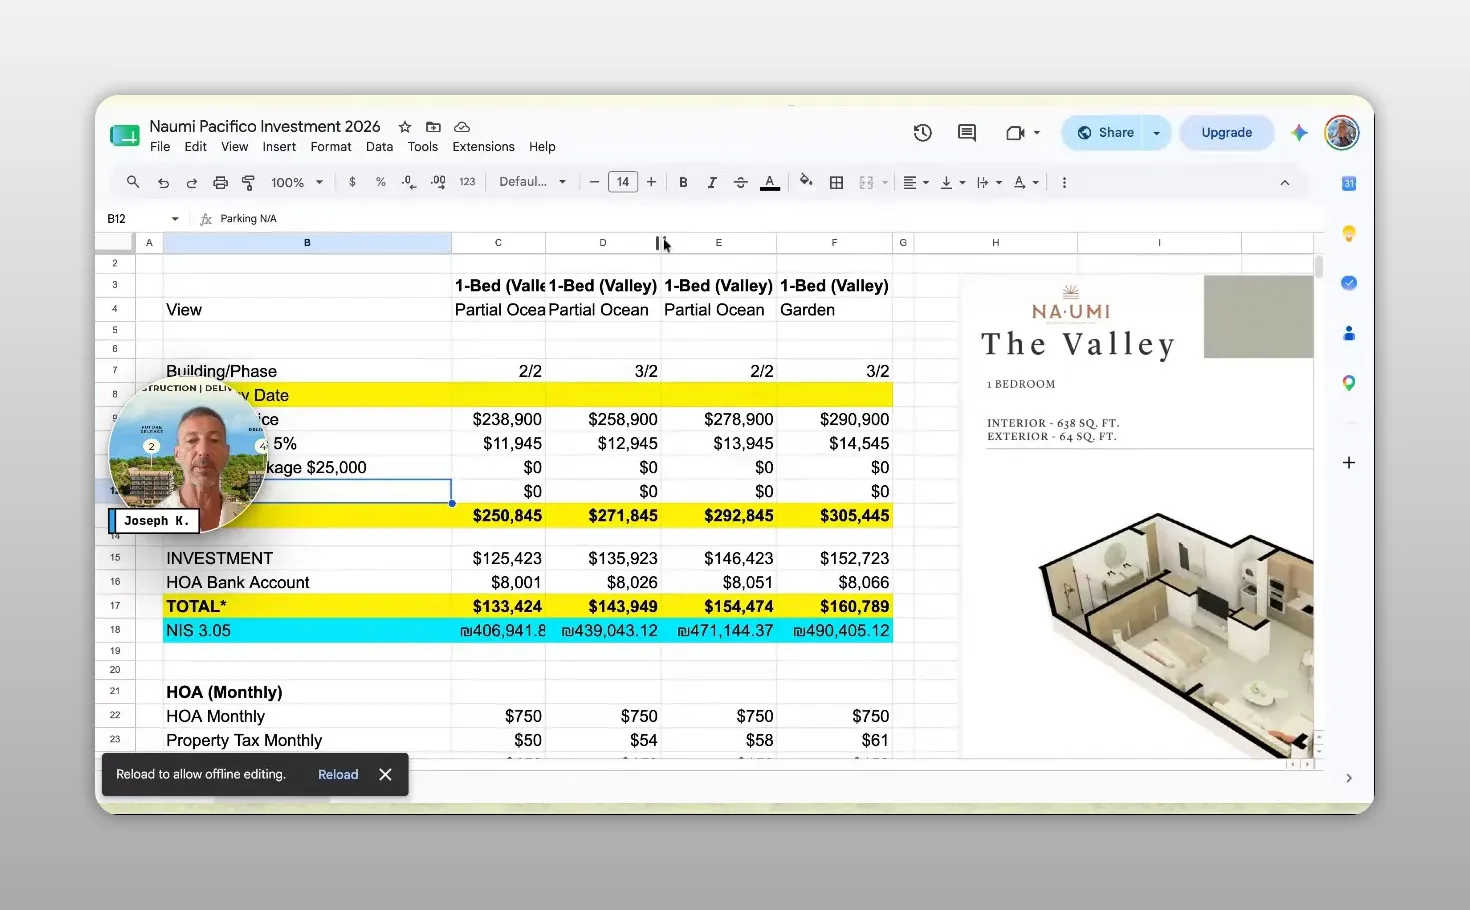Decrease font size minus button

[x=594, y=182]
